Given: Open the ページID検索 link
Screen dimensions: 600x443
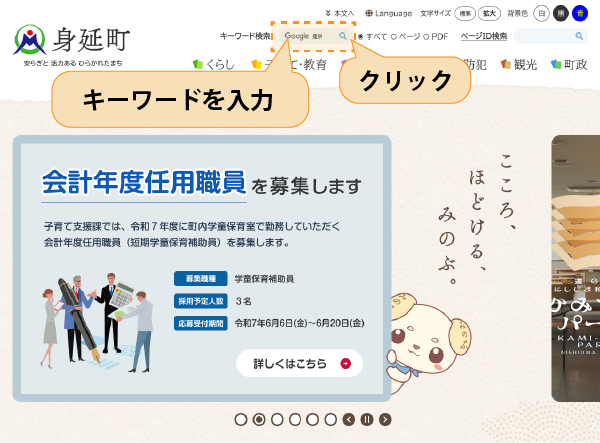Looking at the screenshot, I should click(484, 36).
